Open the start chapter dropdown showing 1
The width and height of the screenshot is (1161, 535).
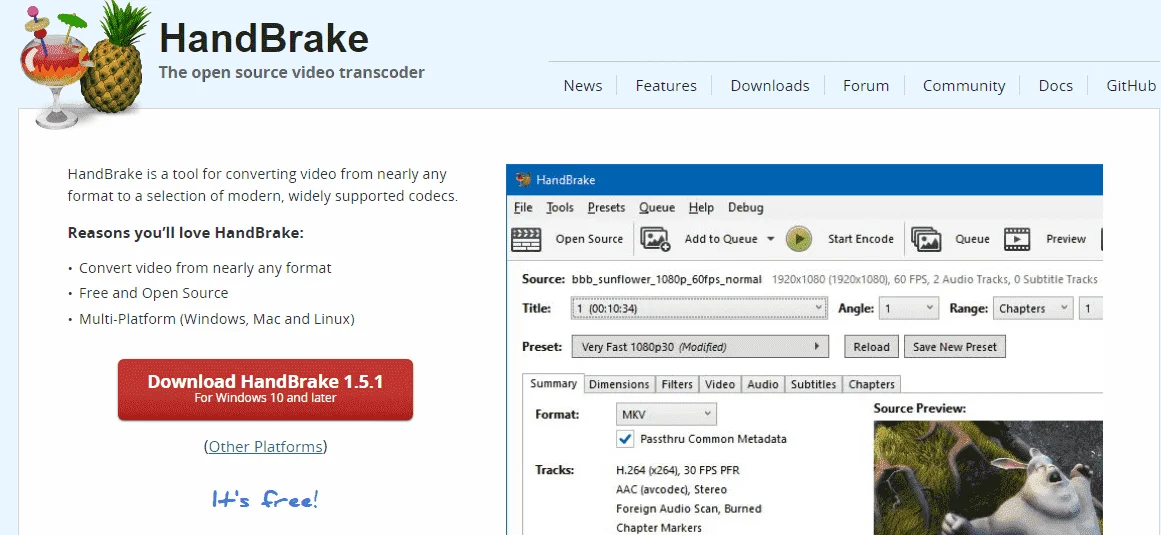[1091, 309]
